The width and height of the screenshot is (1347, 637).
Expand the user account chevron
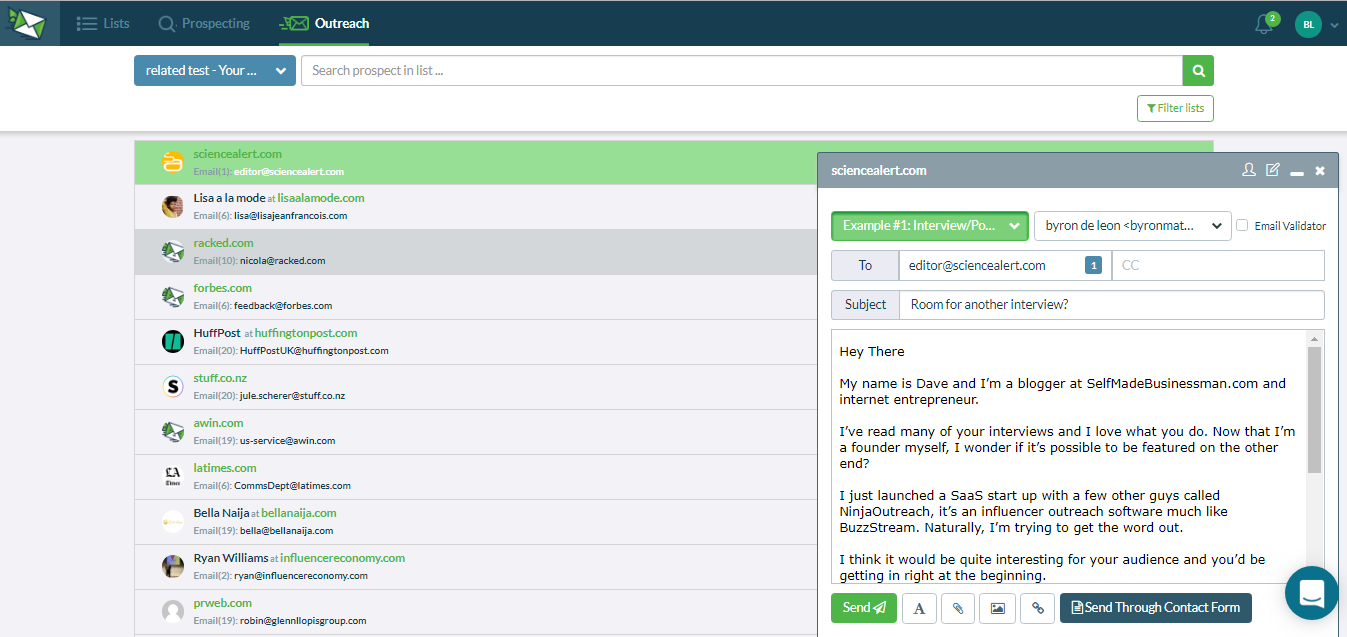tap(1334, 26)
